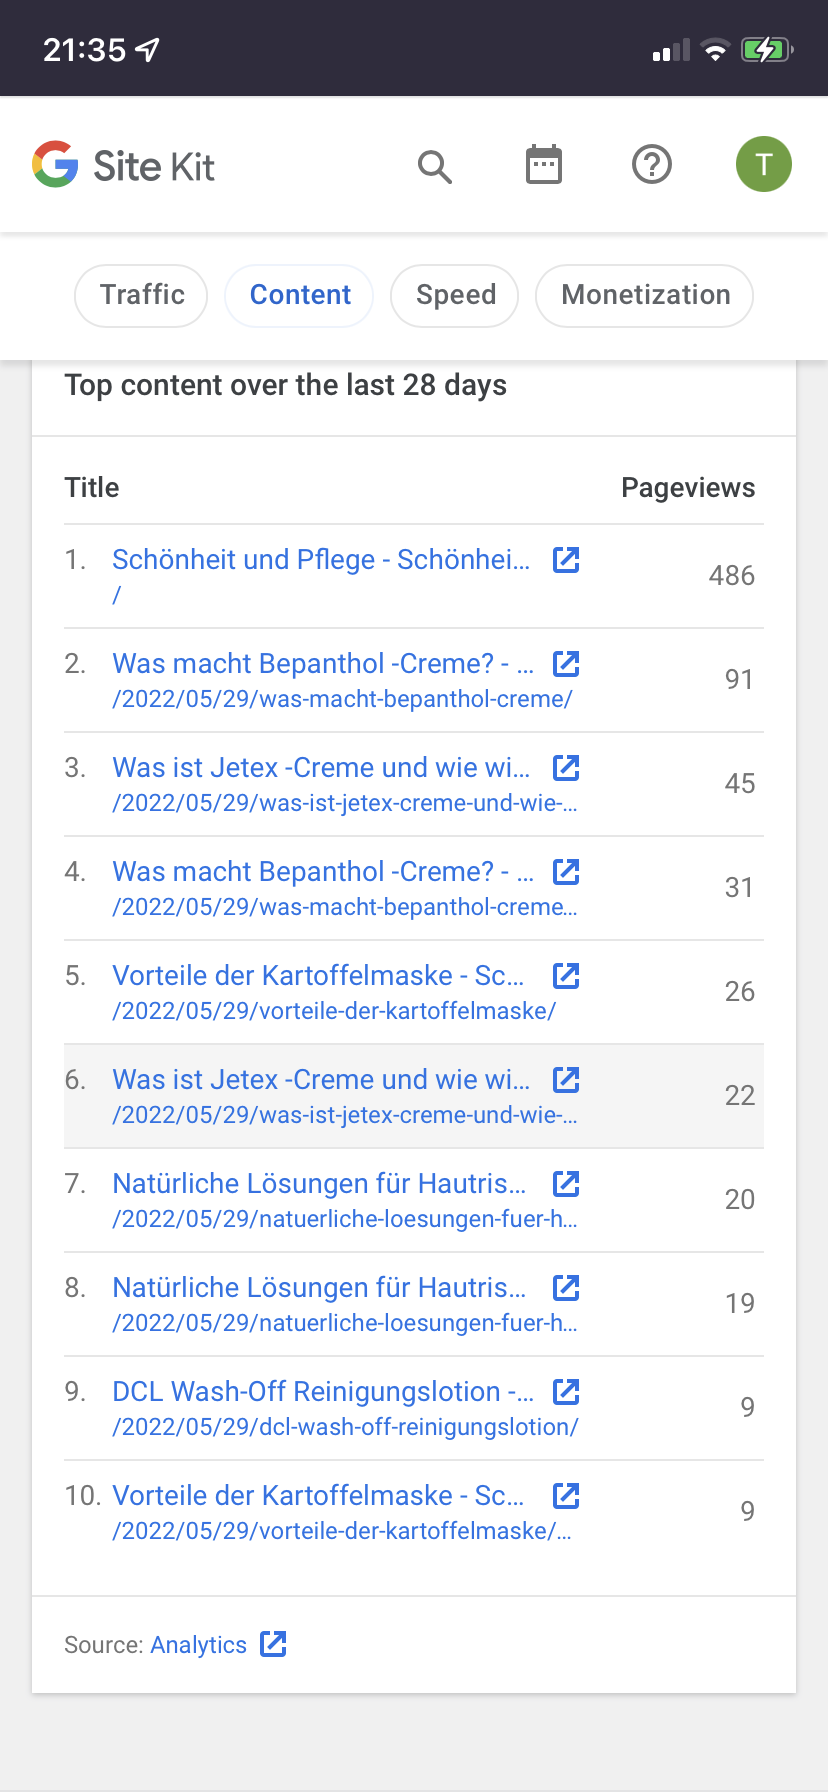Viewport: 828px width, 1792px height.
Task: Switch to the Traffic tab
Action: [141, 295]
